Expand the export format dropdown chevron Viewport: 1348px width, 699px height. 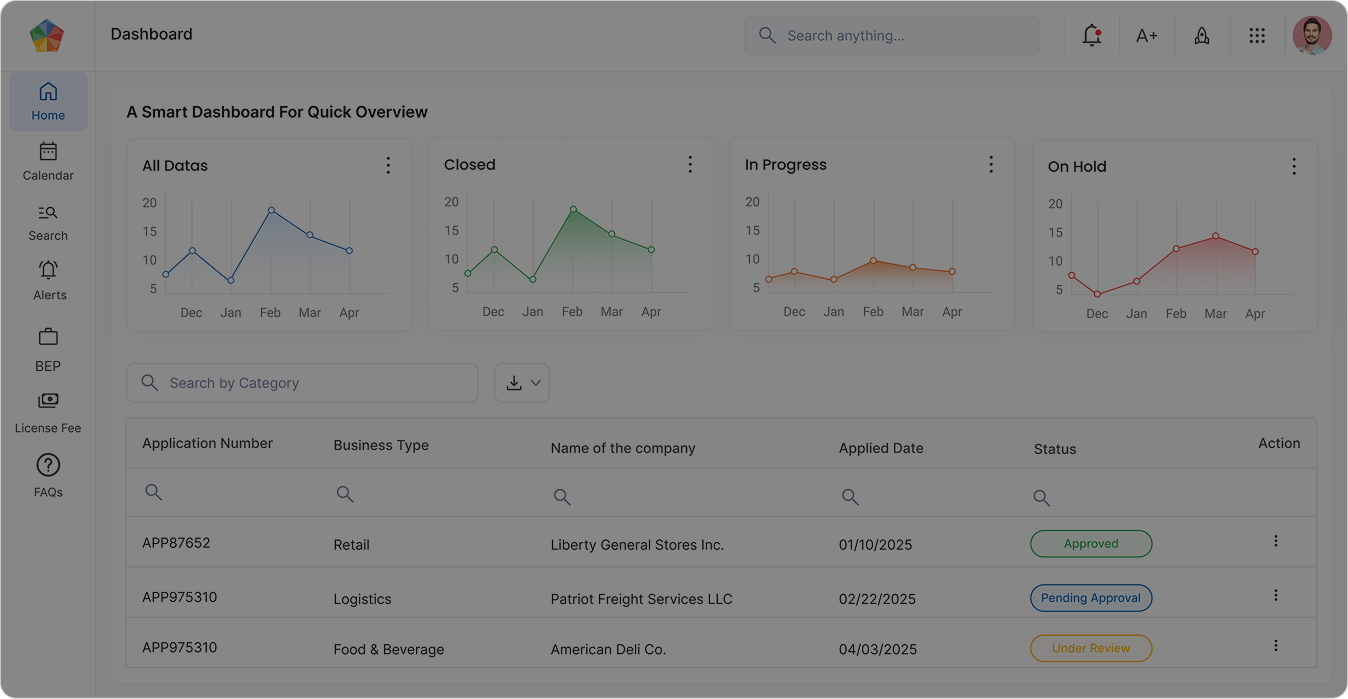coord(536,383)
